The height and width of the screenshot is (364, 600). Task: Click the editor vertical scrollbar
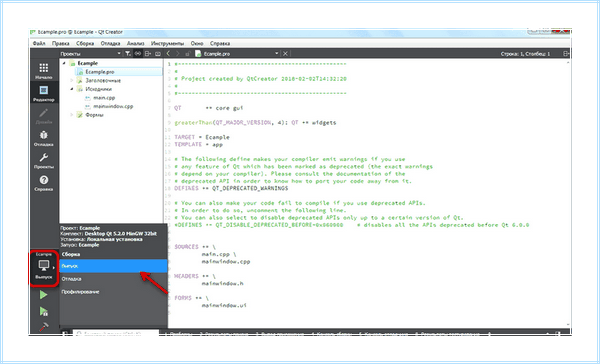pos(568,193)
